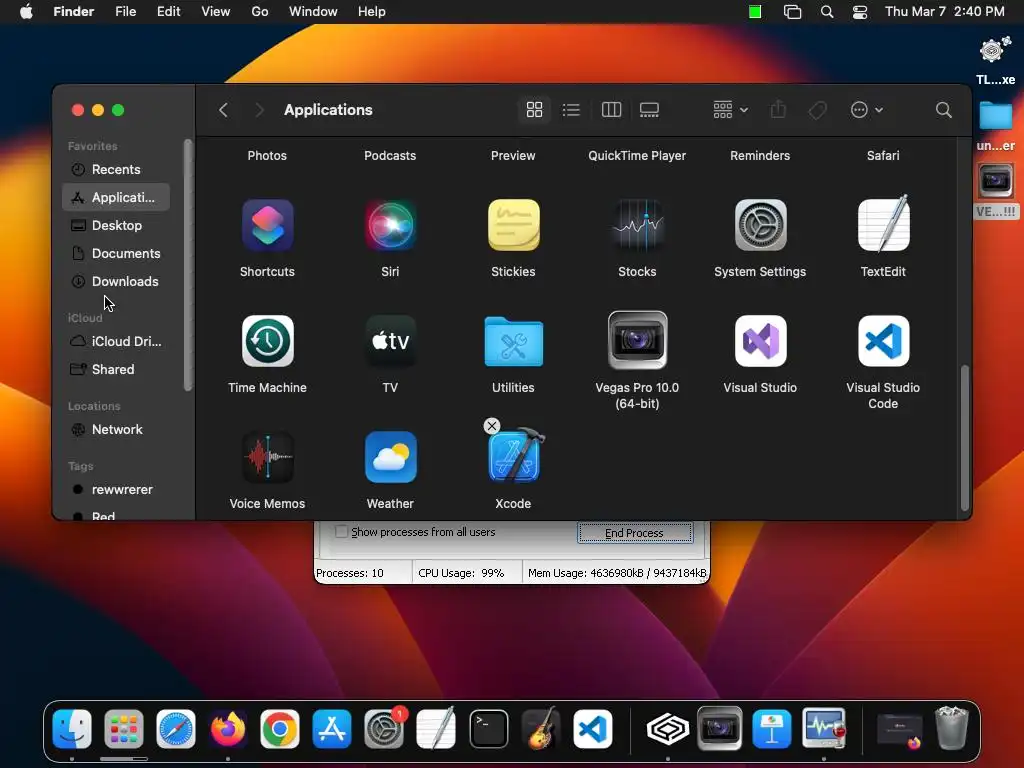The width and height of the screenshot is (1024, 768).
Task: Select Applications in the sidebar
Action: (x=116, y=197)
